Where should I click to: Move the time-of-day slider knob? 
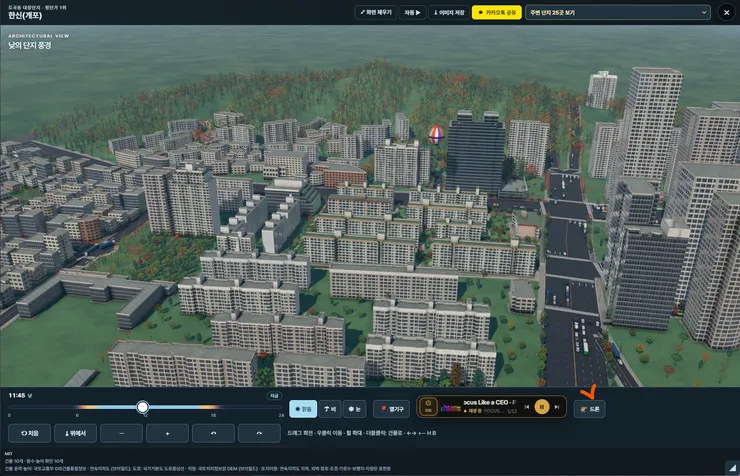tap(143, 407)
